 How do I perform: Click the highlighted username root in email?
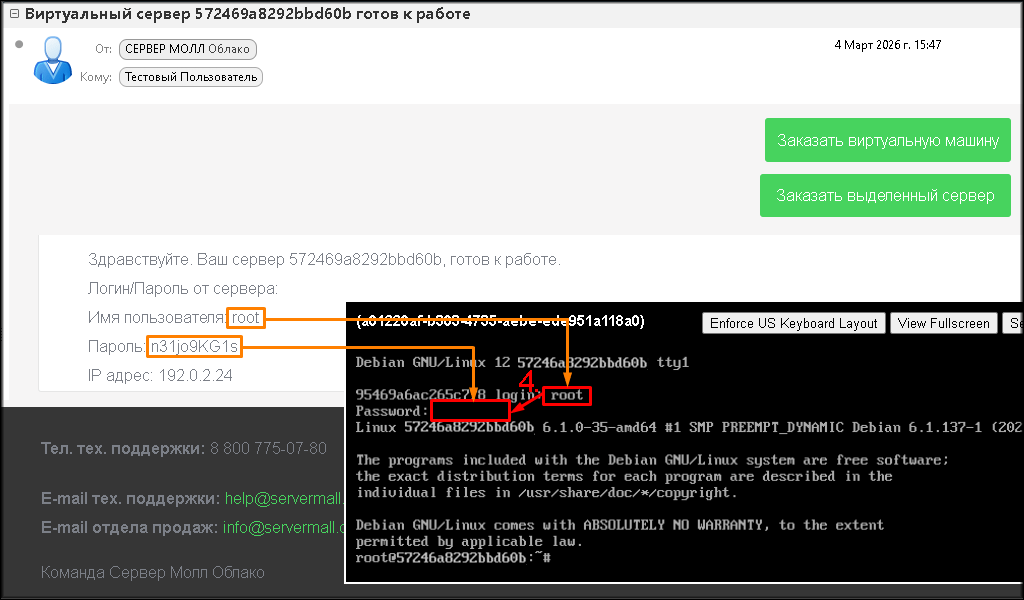[x=246, y=318]
